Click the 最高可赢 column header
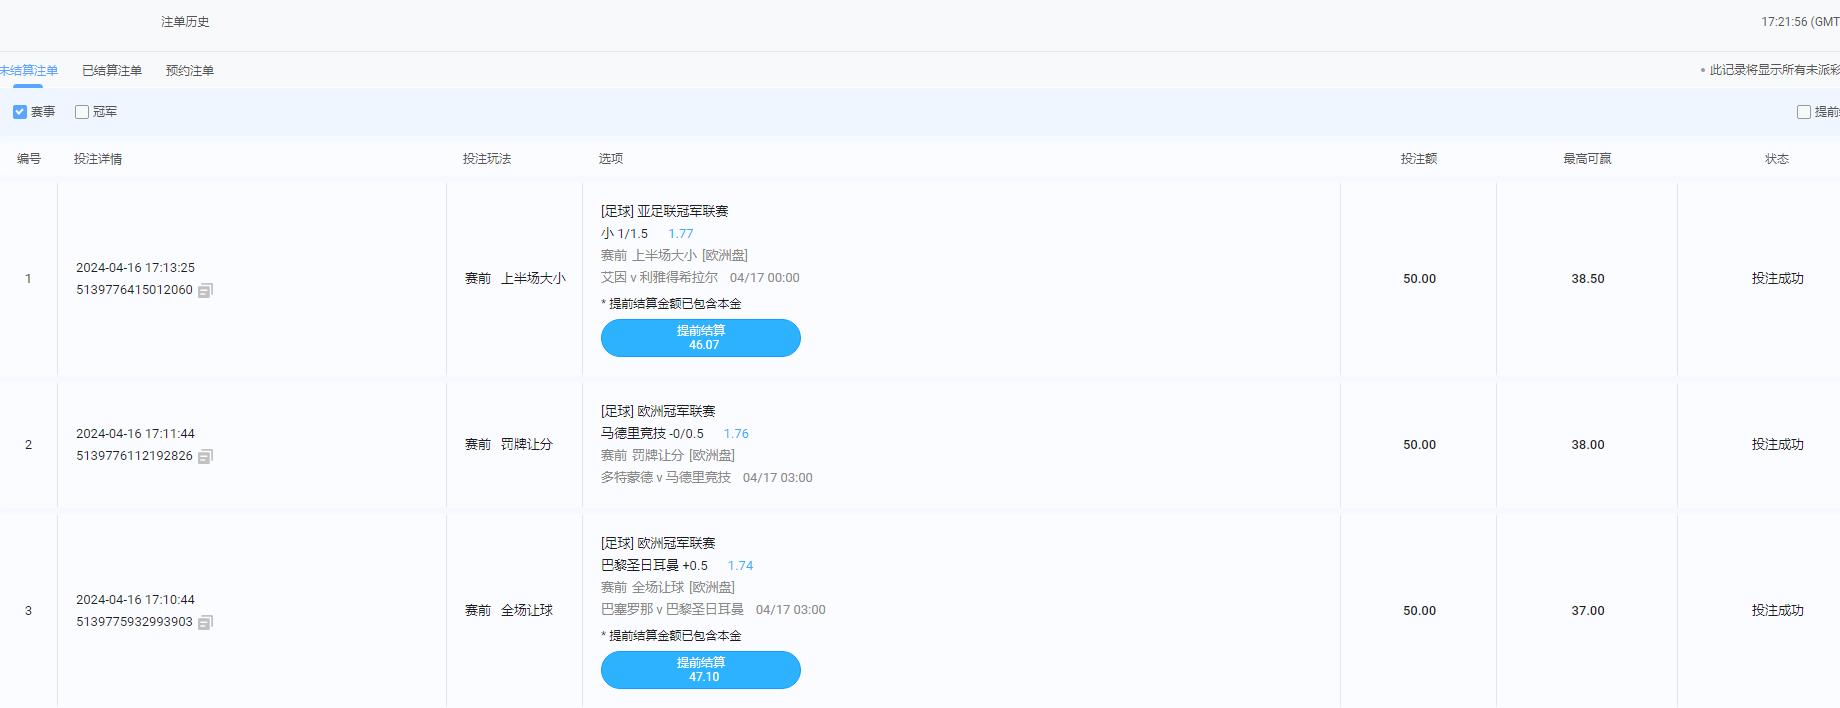1840x708 pixels. point(1588,159)
